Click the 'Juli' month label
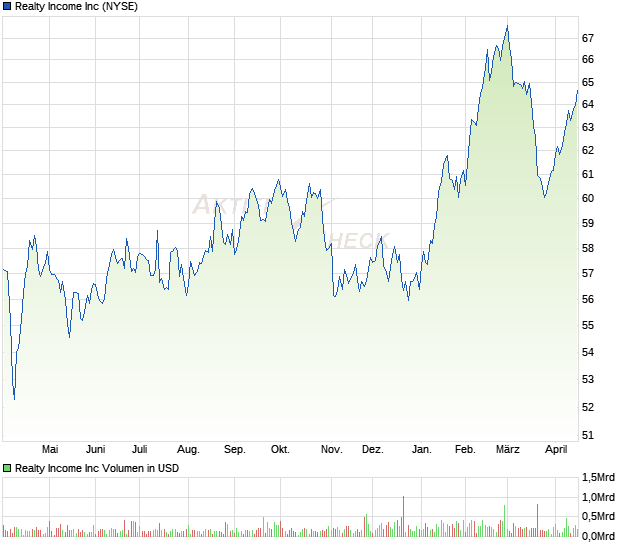620x546 pixels. [x=140, y=450]
